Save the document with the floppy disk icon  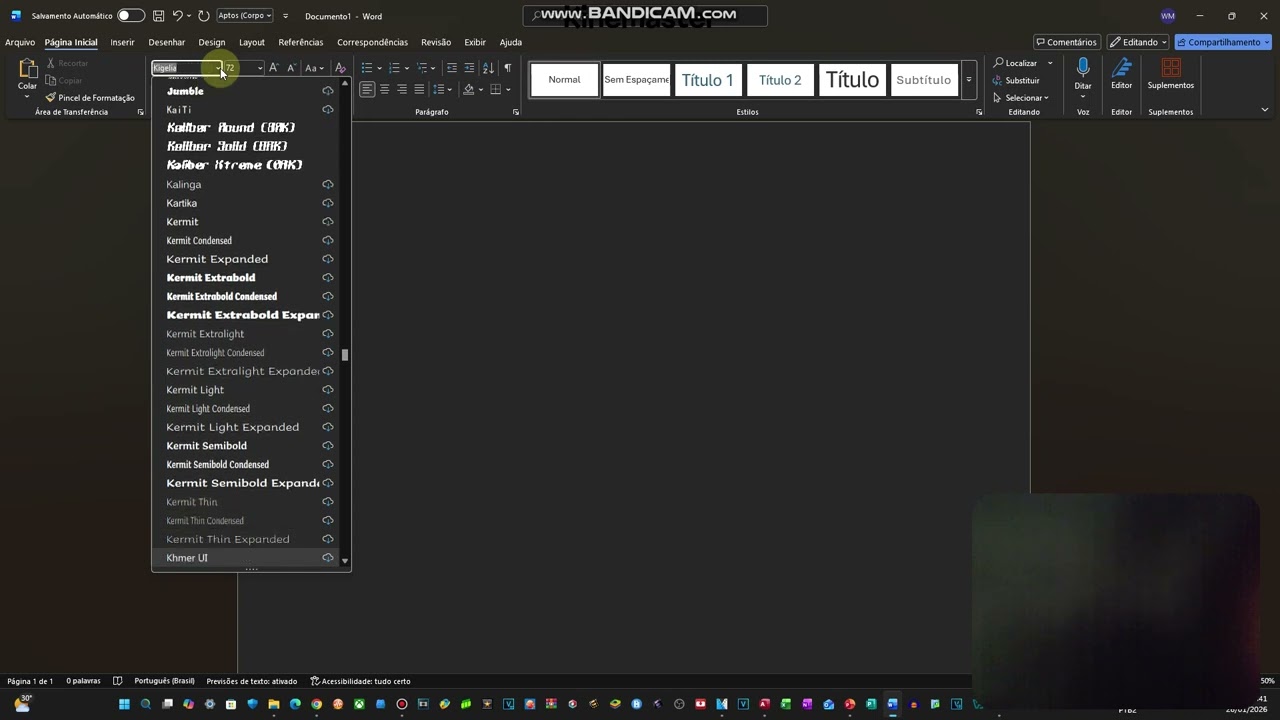[158, 16]
